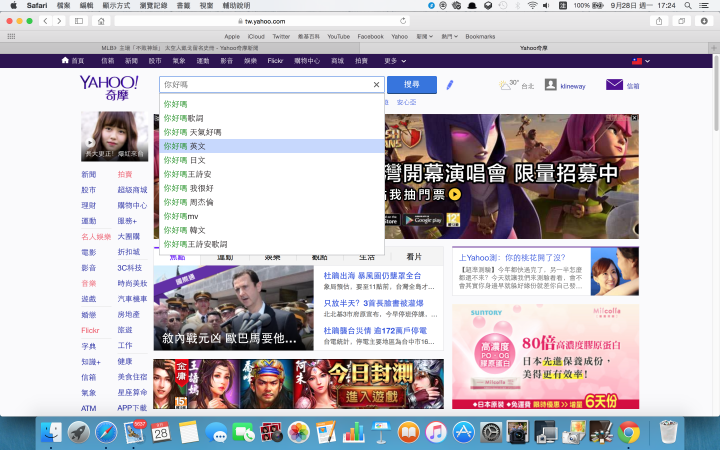Reload the tw.yahoo.com page

pyautogui.click(x=403, y=21)
